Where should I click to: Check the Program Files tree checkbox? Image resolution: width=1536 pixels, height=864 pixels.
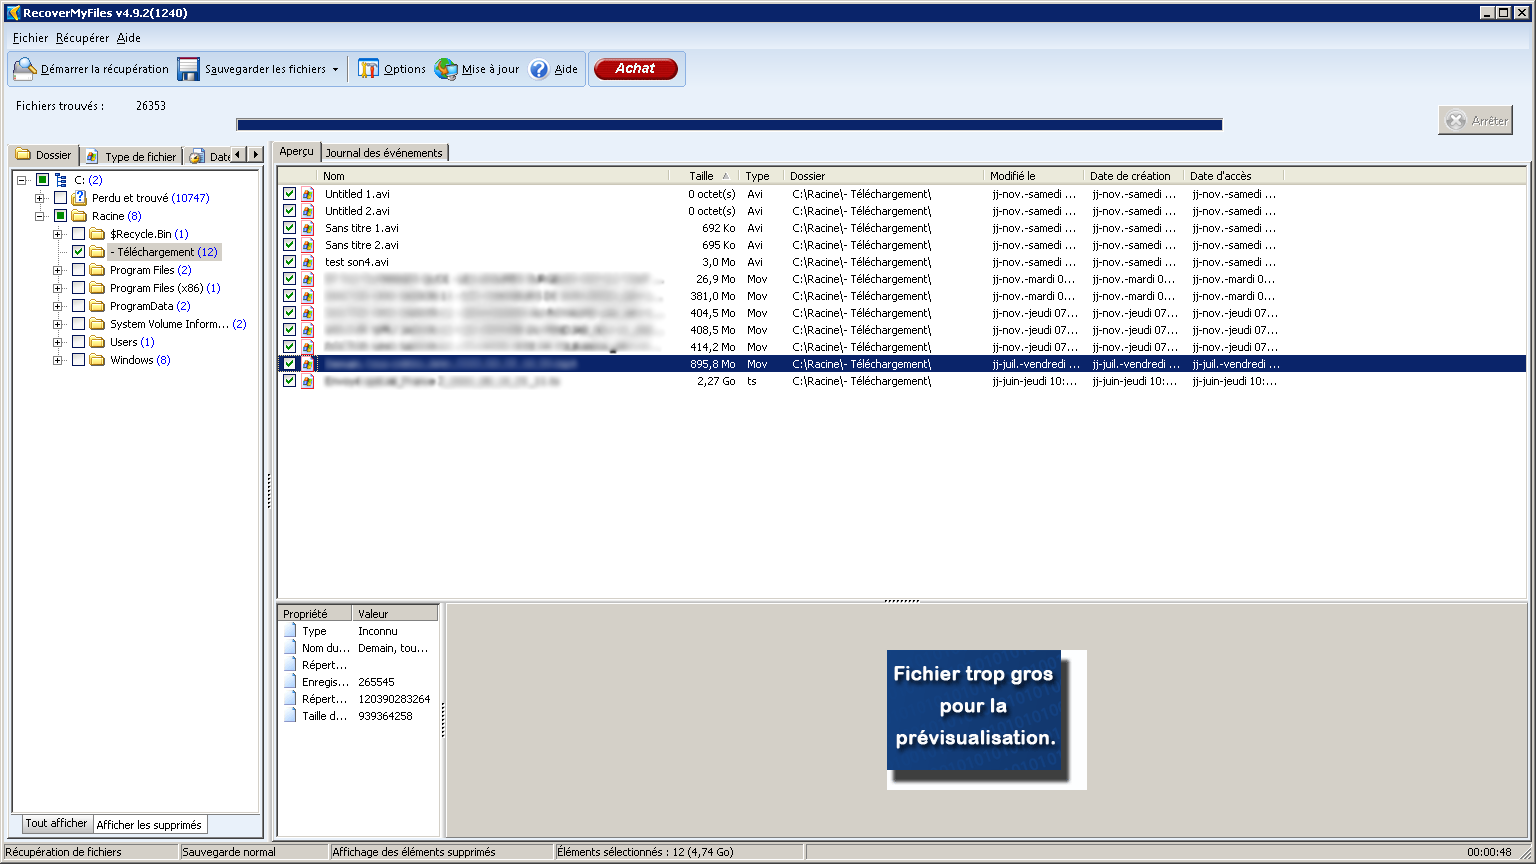point(78,270)
